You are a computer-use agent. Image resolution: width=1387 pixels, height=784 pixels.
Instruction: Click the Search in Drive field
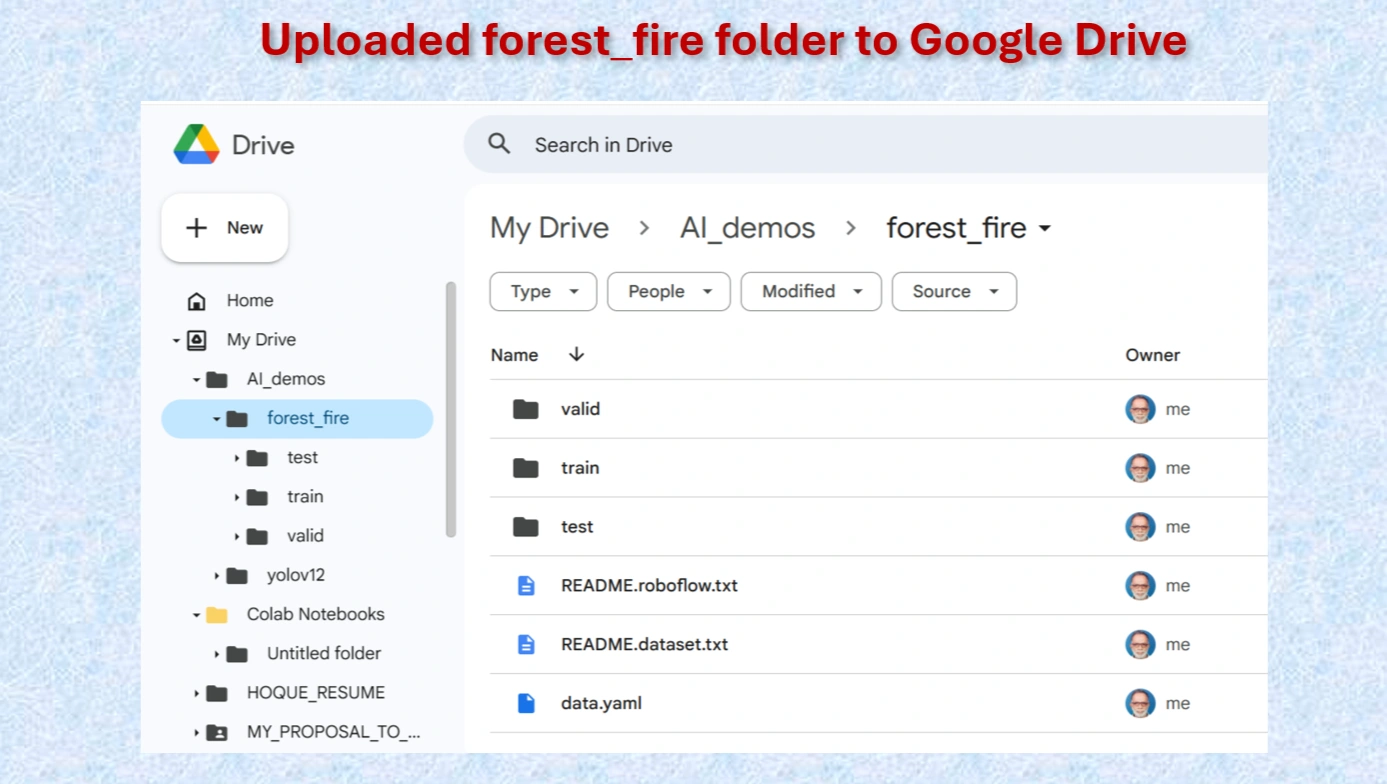866,144
